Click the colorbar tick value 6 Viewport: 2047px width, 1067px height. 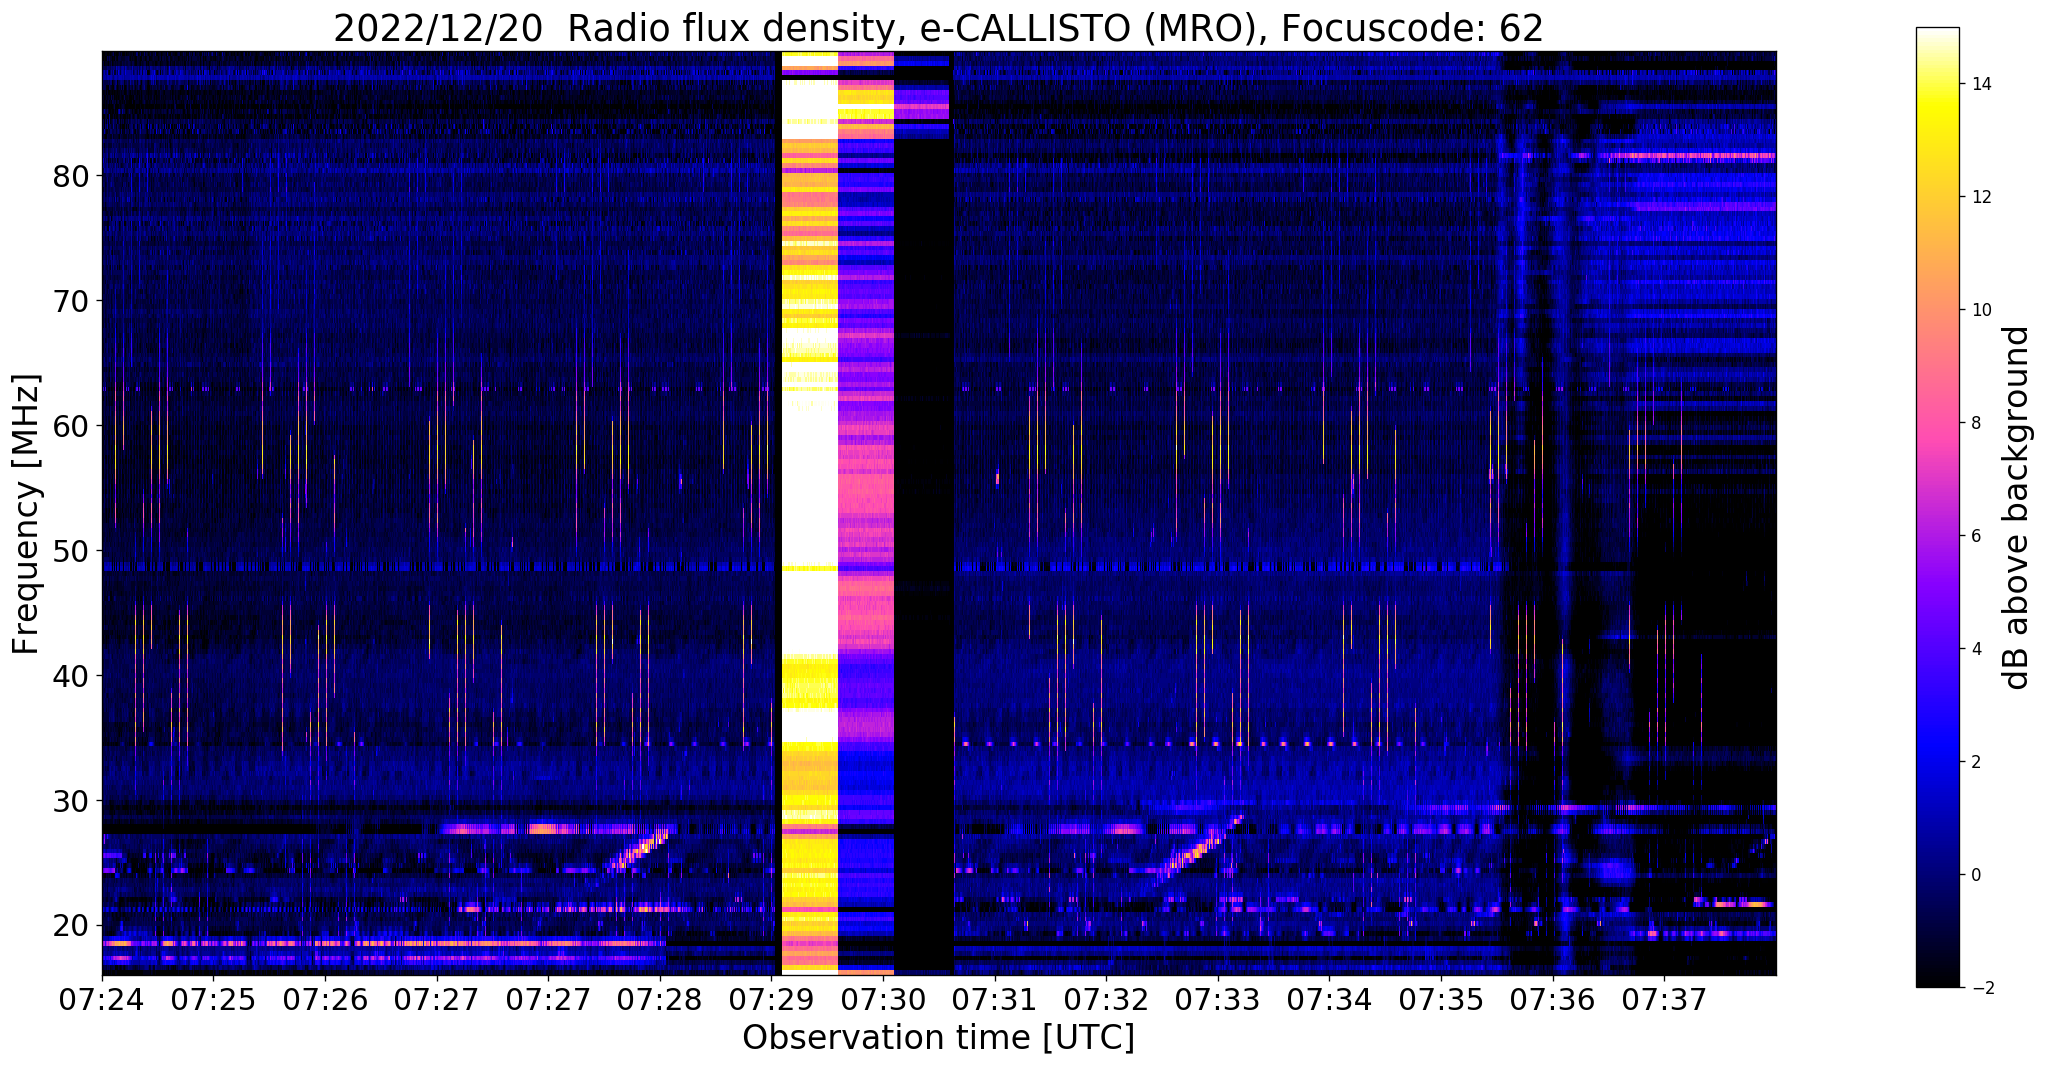pyautogui.click(x=1975, y=536)
